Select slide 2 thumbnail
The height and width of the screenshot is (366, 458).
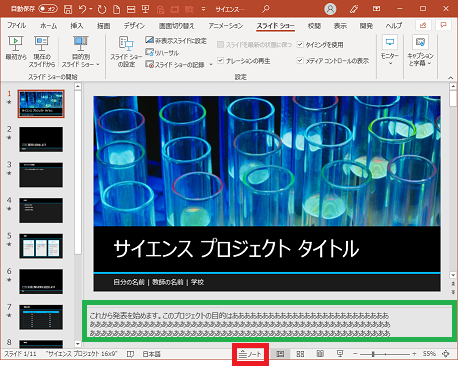[x=41, y=139]
